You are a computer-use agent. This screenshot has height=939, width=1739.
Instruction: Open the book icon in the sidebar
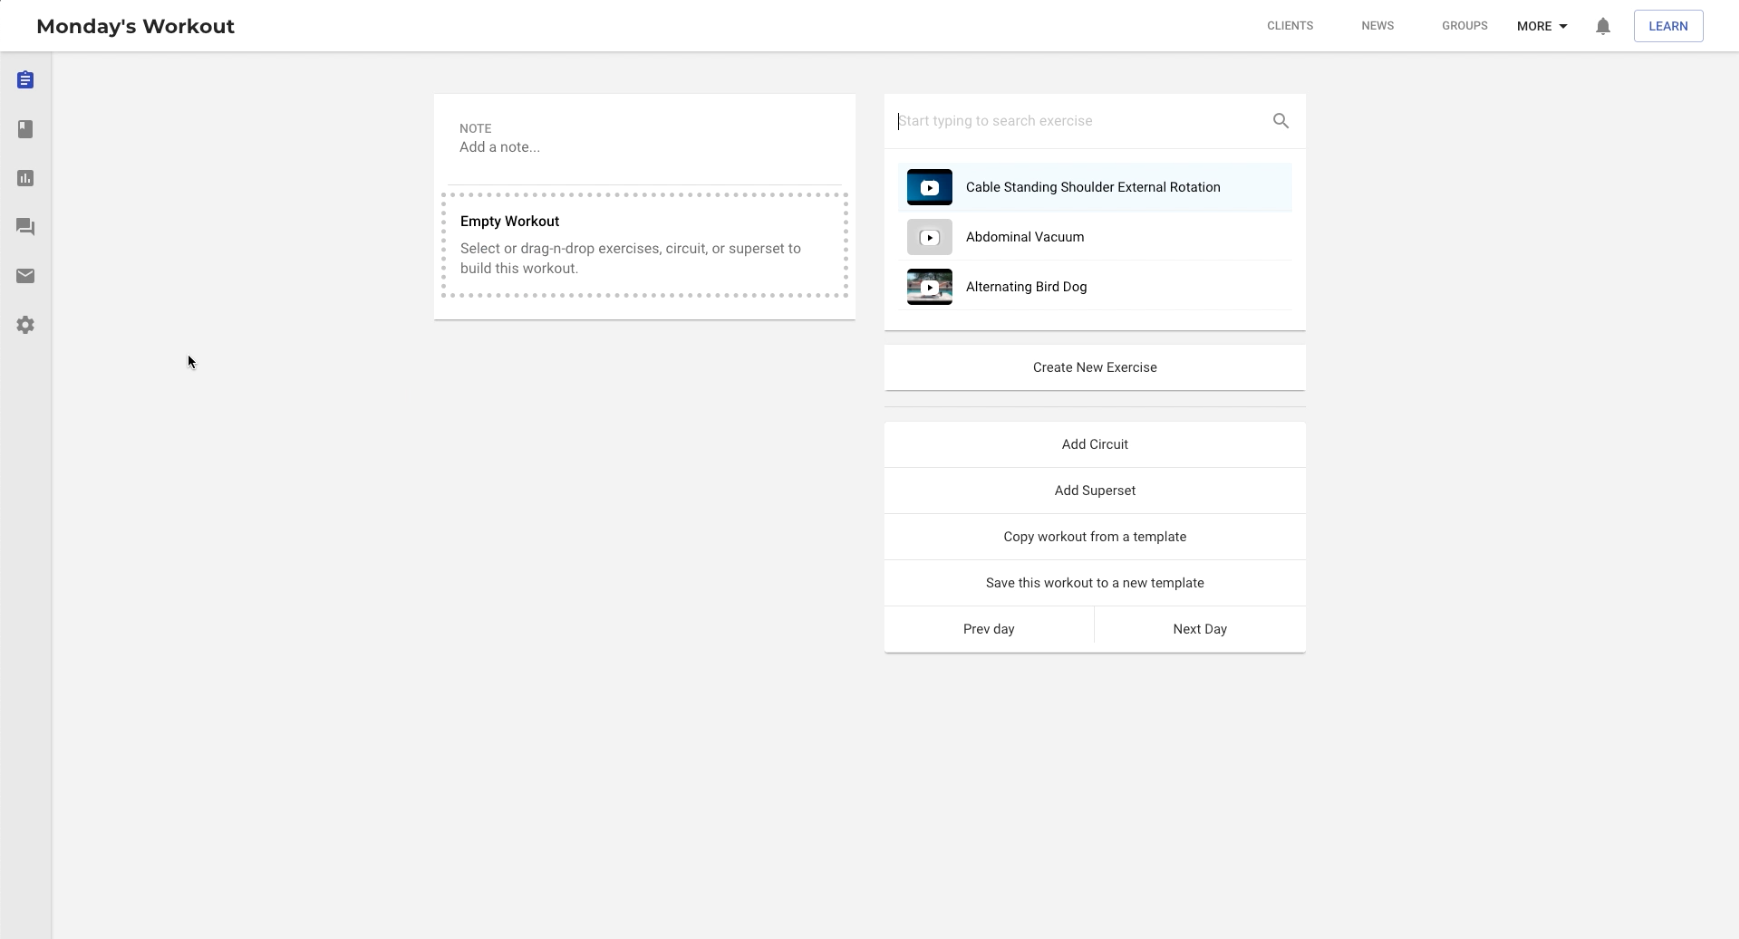26,129
